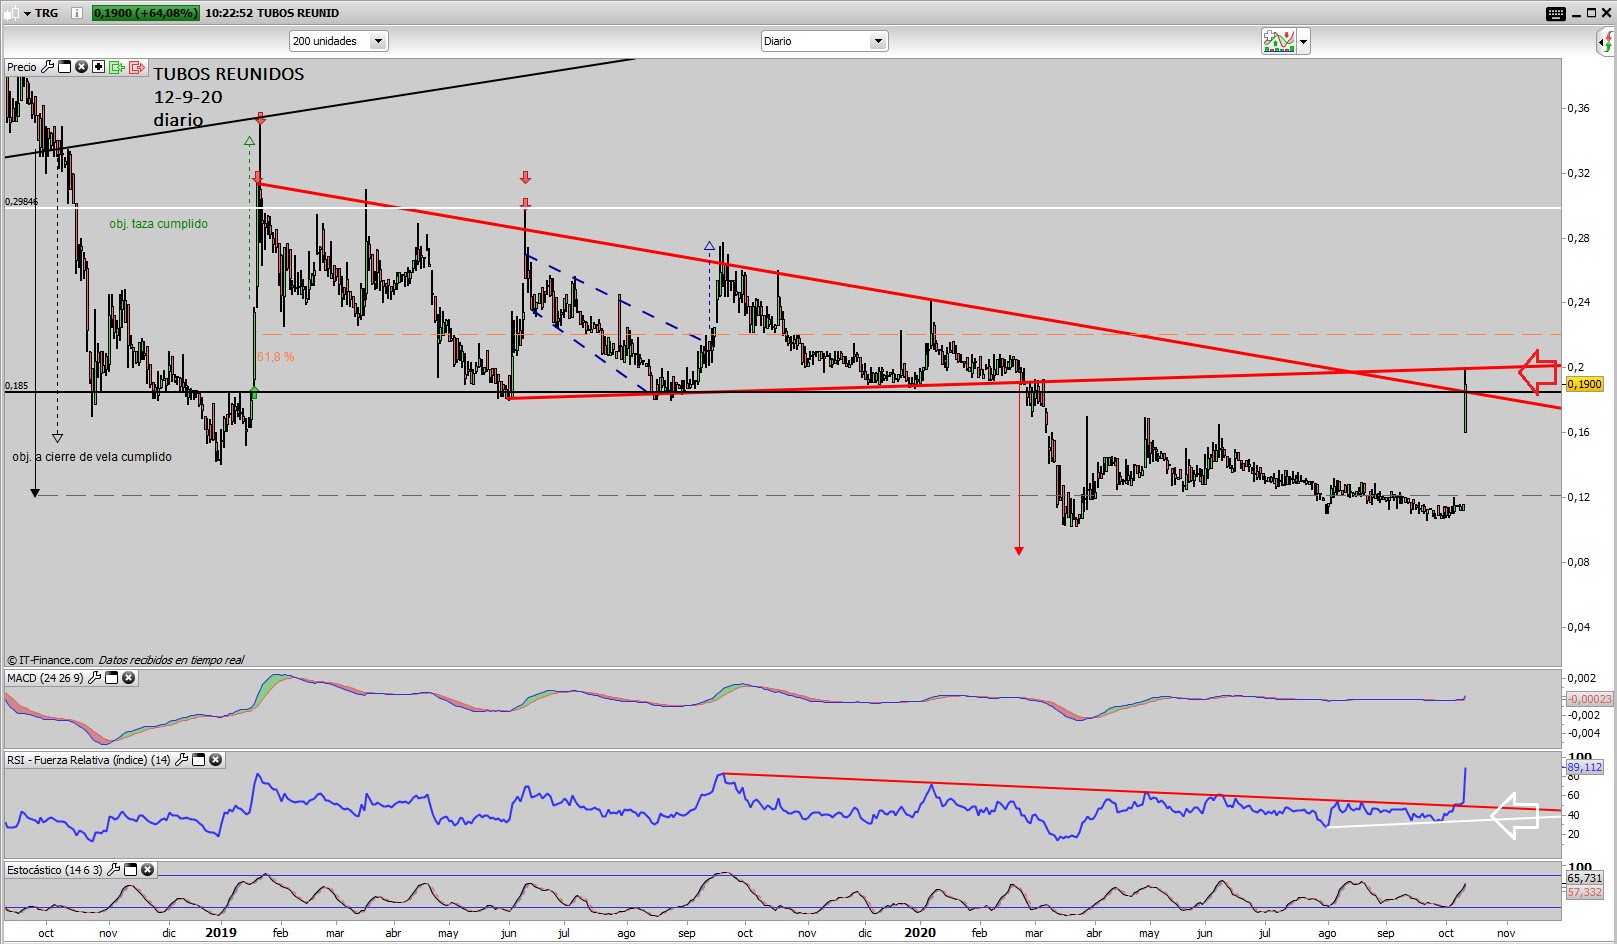This screenshot has width=1617, height=944.
Task: Click the RSI panel window icon
Action: click(199, 760)
